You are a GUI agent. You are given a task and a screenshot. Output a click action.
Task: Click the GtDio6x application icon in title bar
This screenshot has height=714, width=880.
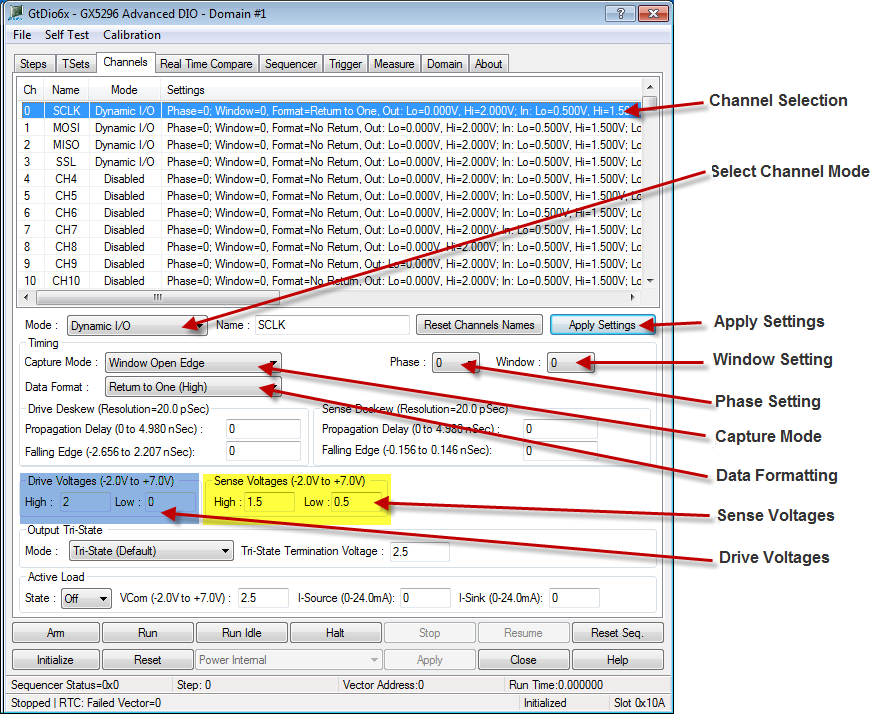pos(16,13)
